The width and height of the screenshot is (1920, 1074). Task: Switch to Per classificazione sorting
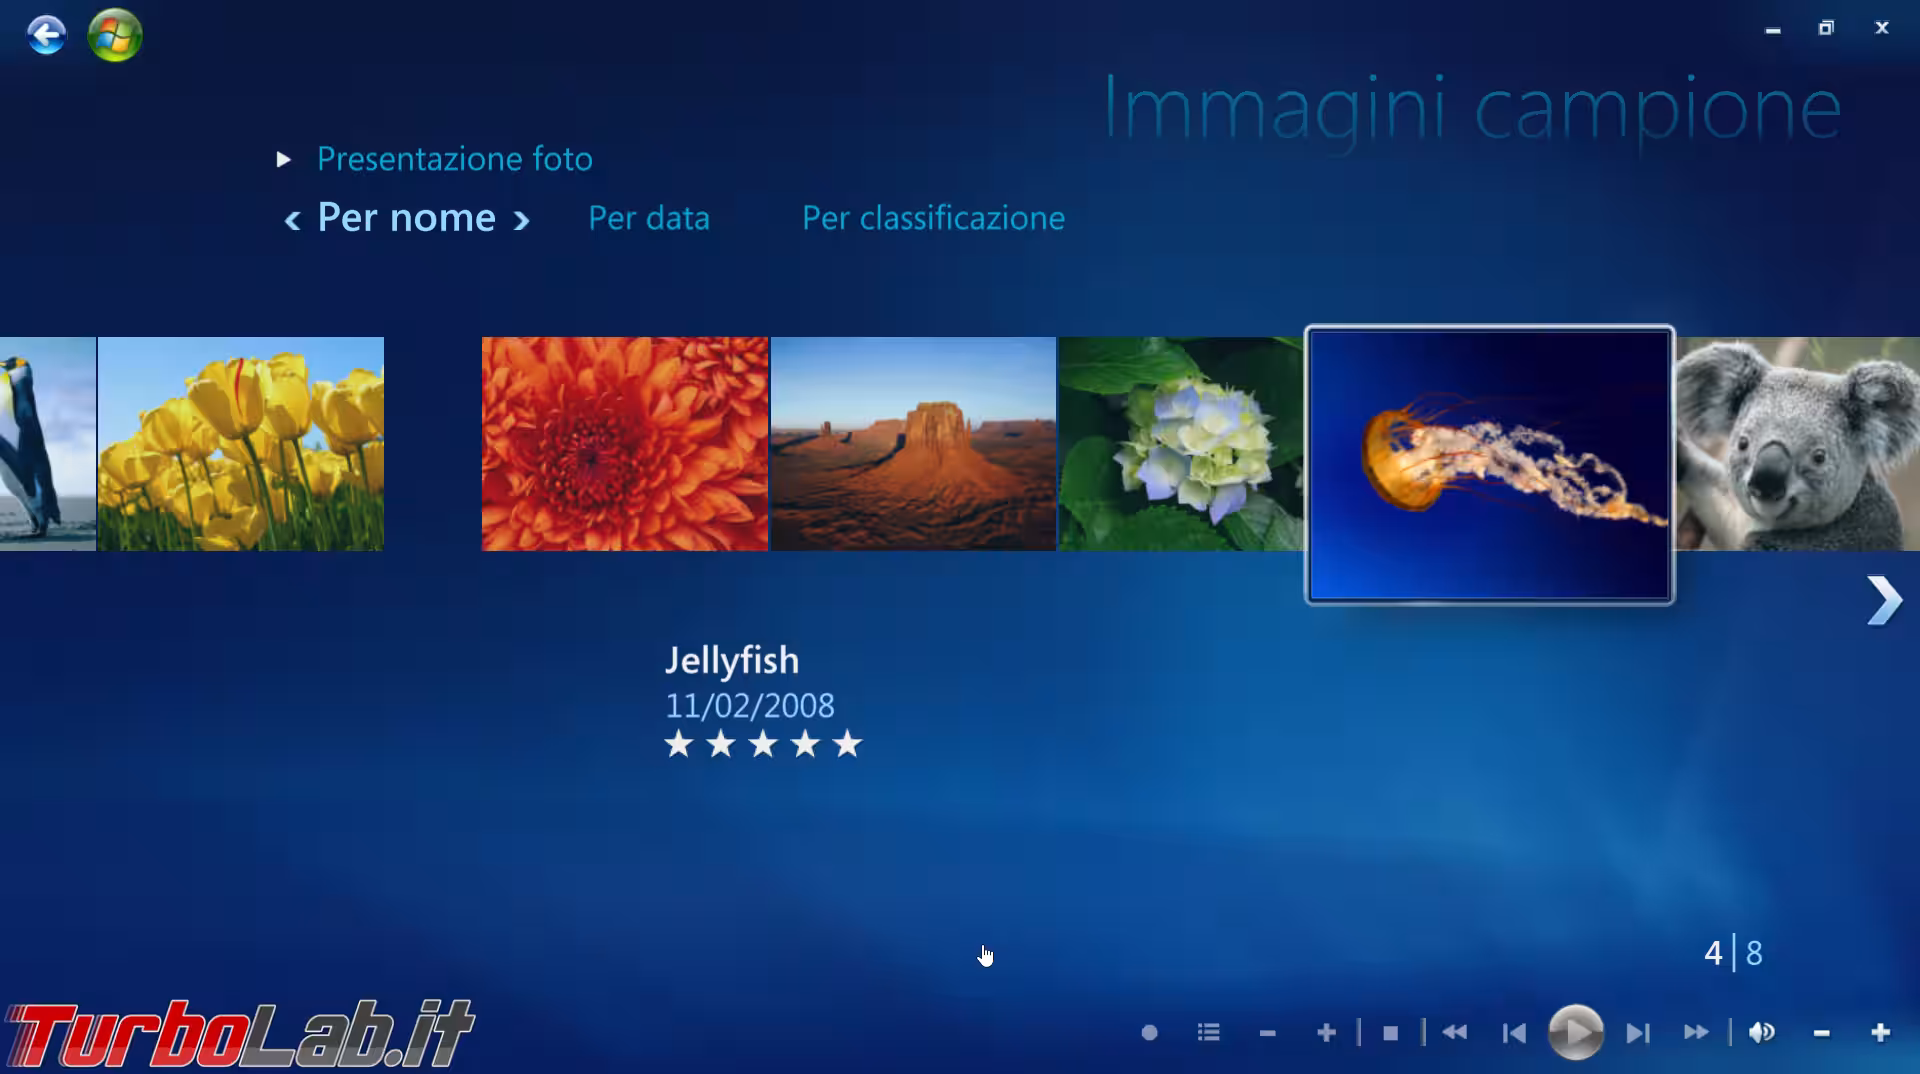(x=932, y=218)
